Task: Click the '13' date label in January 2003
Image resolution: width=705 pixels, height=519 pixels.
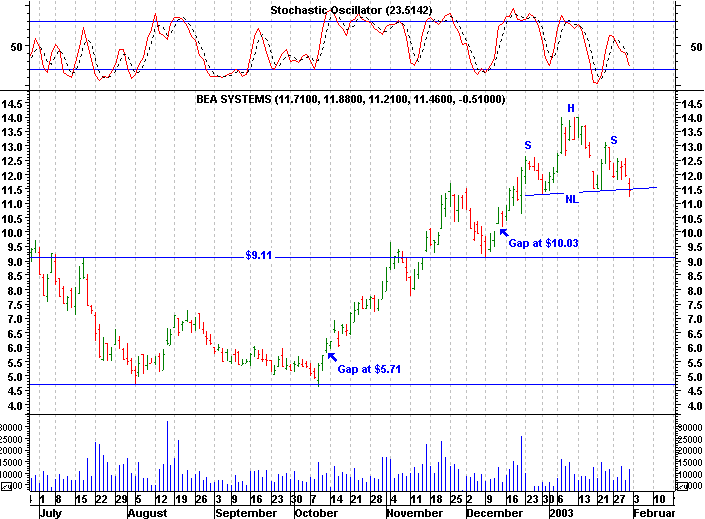Action: tap(584, 499)
